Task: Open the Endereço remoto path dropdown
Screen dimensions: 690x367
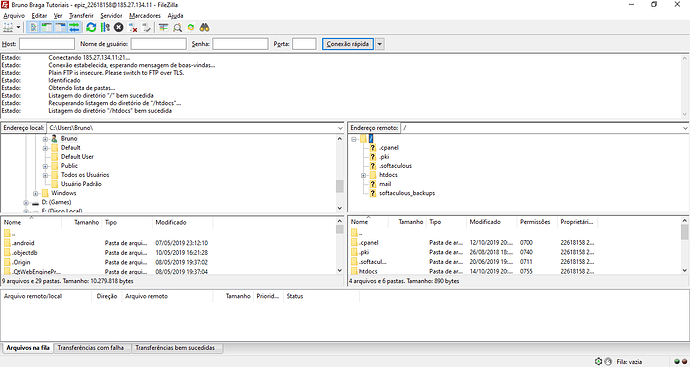Action: coord(685,128)
